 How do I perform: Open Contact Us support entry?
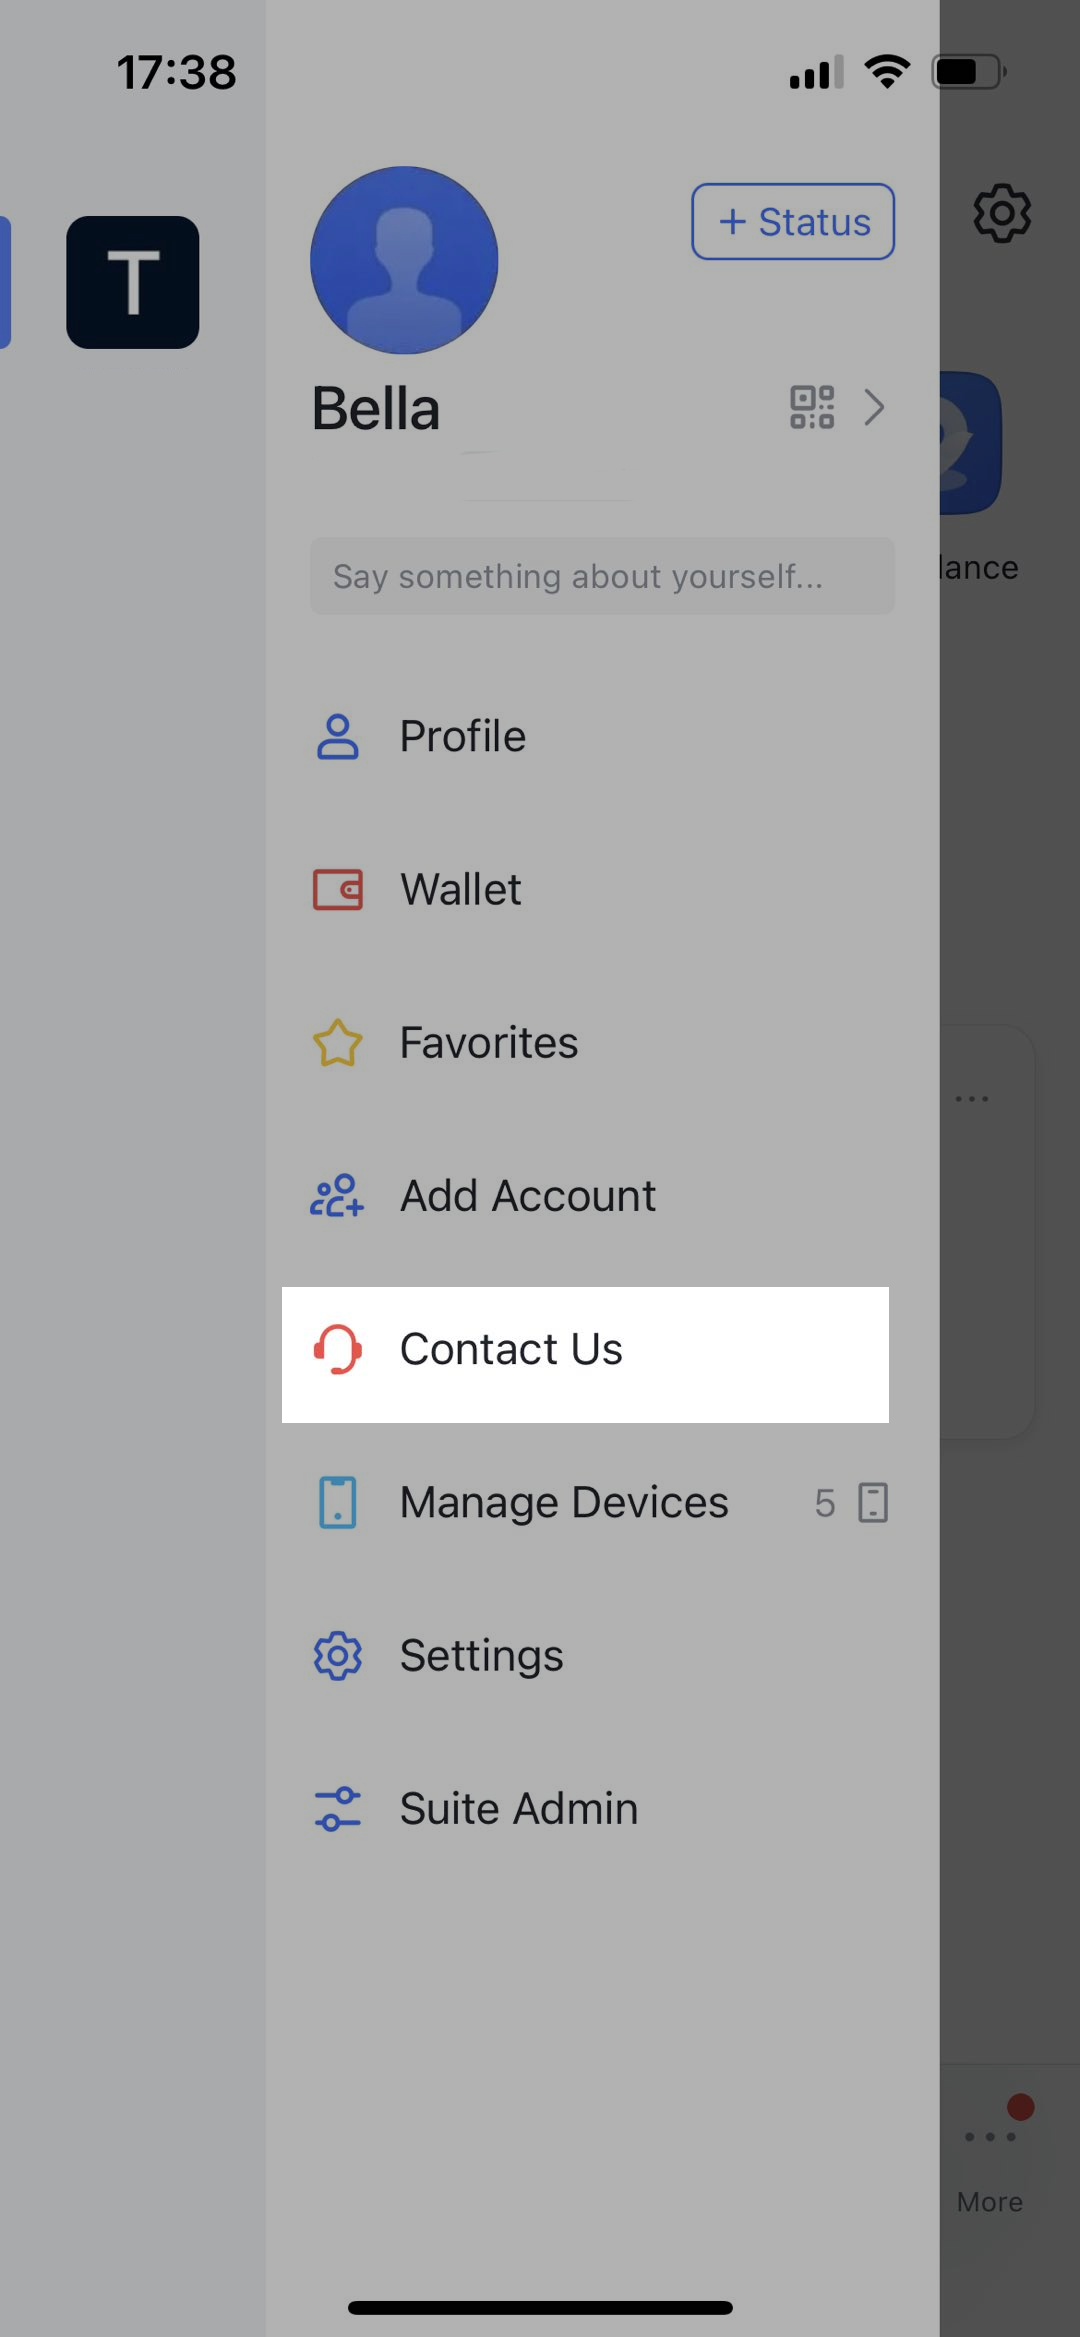point(511,1350)
